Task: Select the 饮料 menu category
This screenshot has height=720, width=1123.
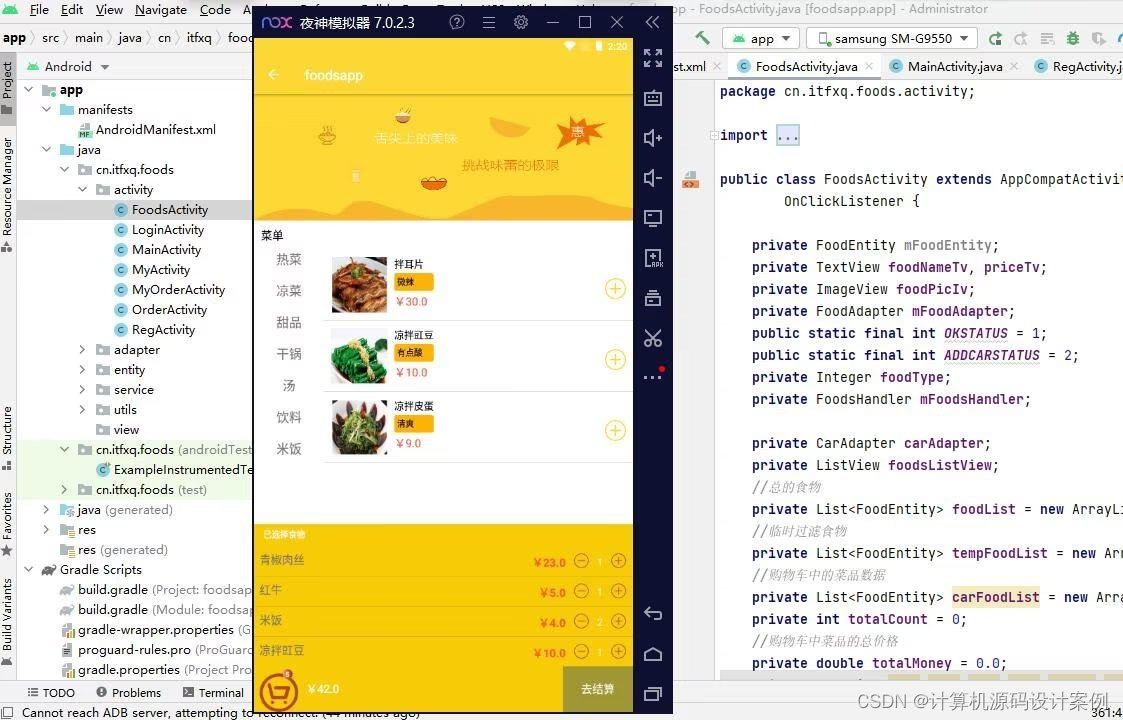Action: (289, 417)
